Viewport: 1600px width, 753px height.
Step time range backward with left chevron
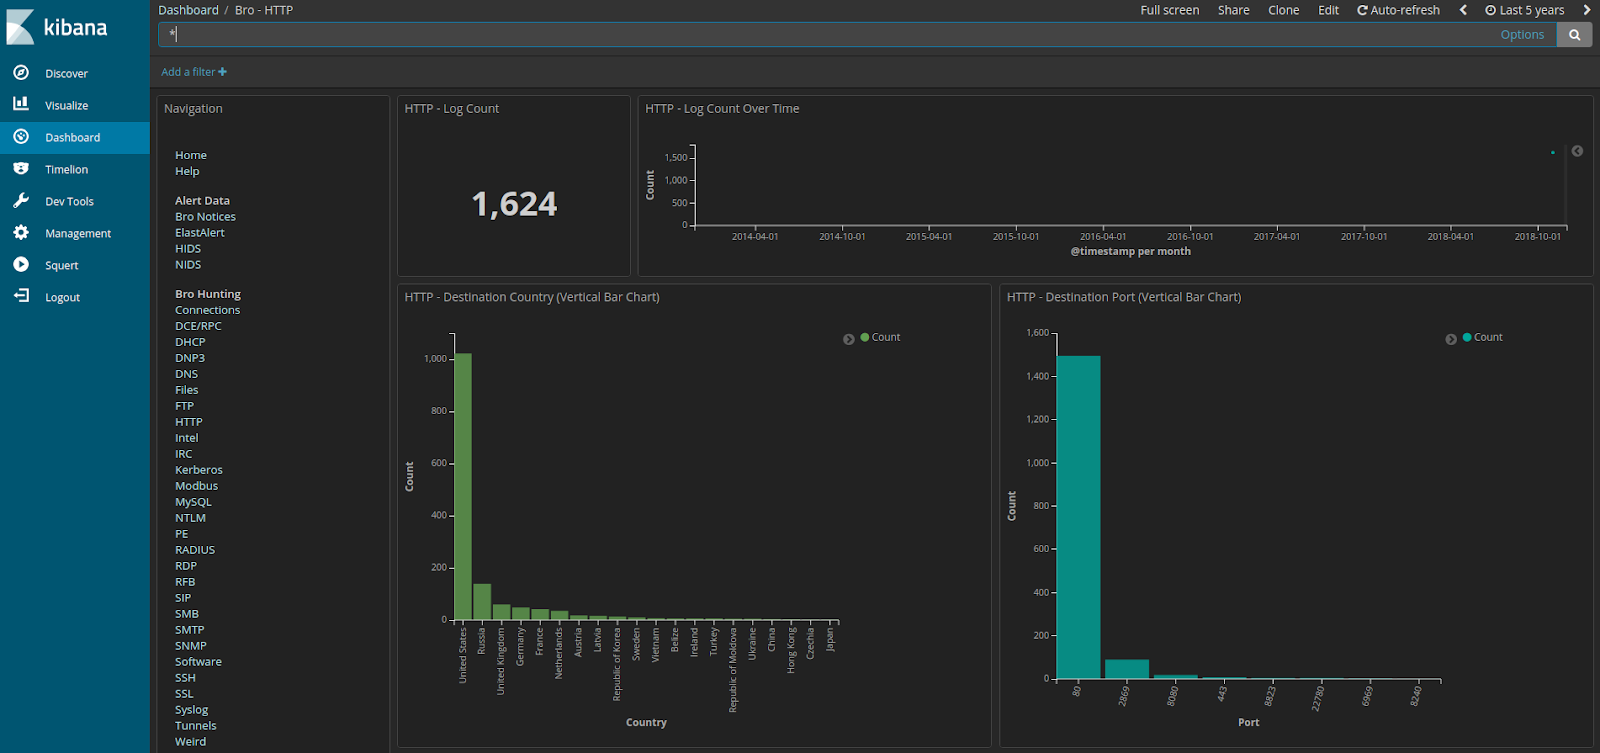[x=1463, y=10]
